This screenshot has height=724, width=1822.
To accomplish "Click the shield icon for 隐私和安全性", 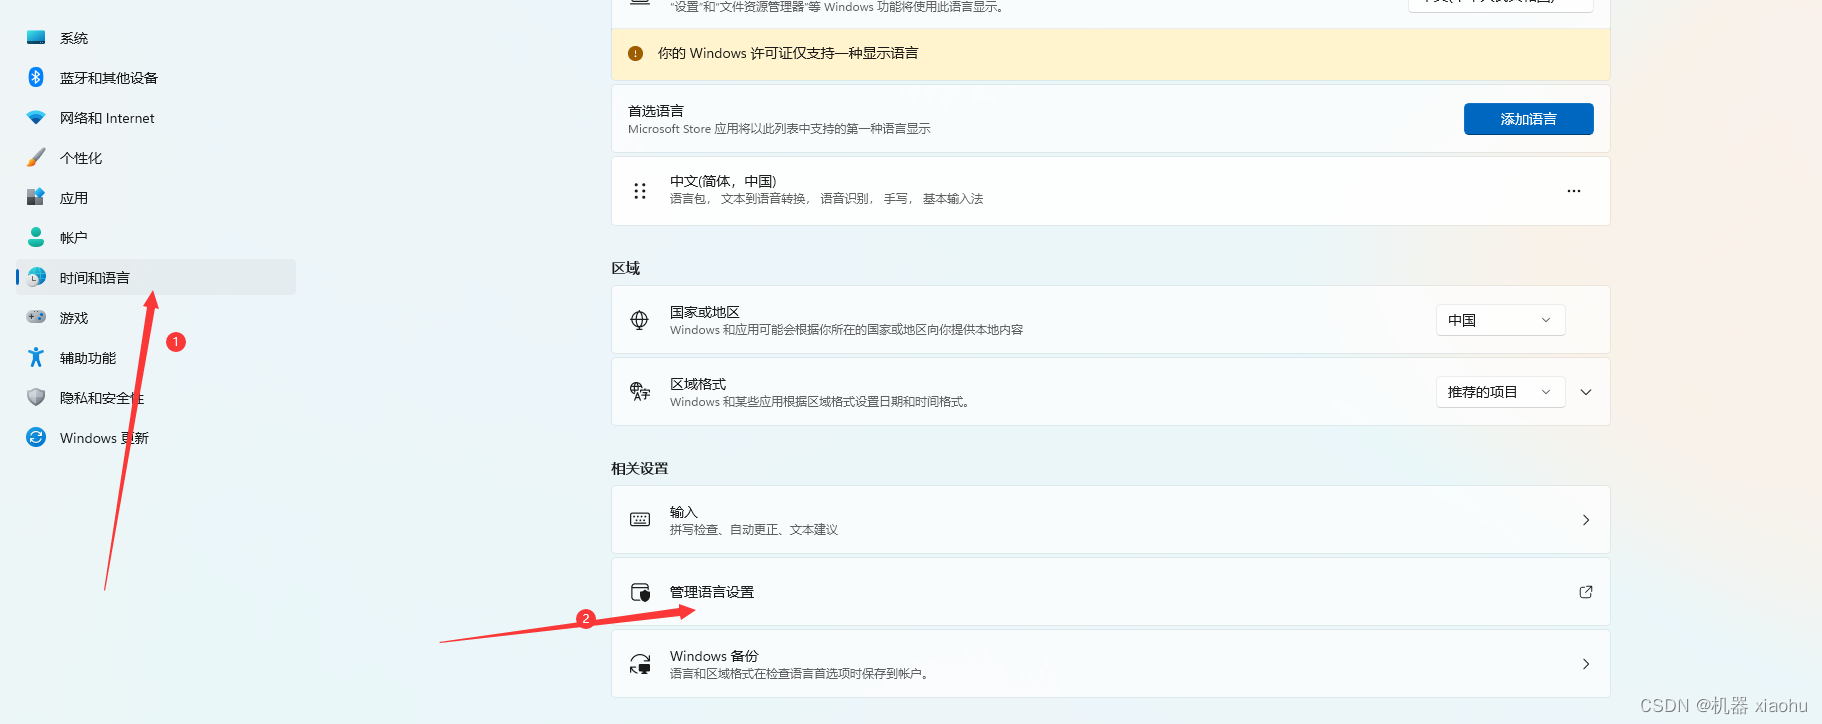I will click(36, 397).
